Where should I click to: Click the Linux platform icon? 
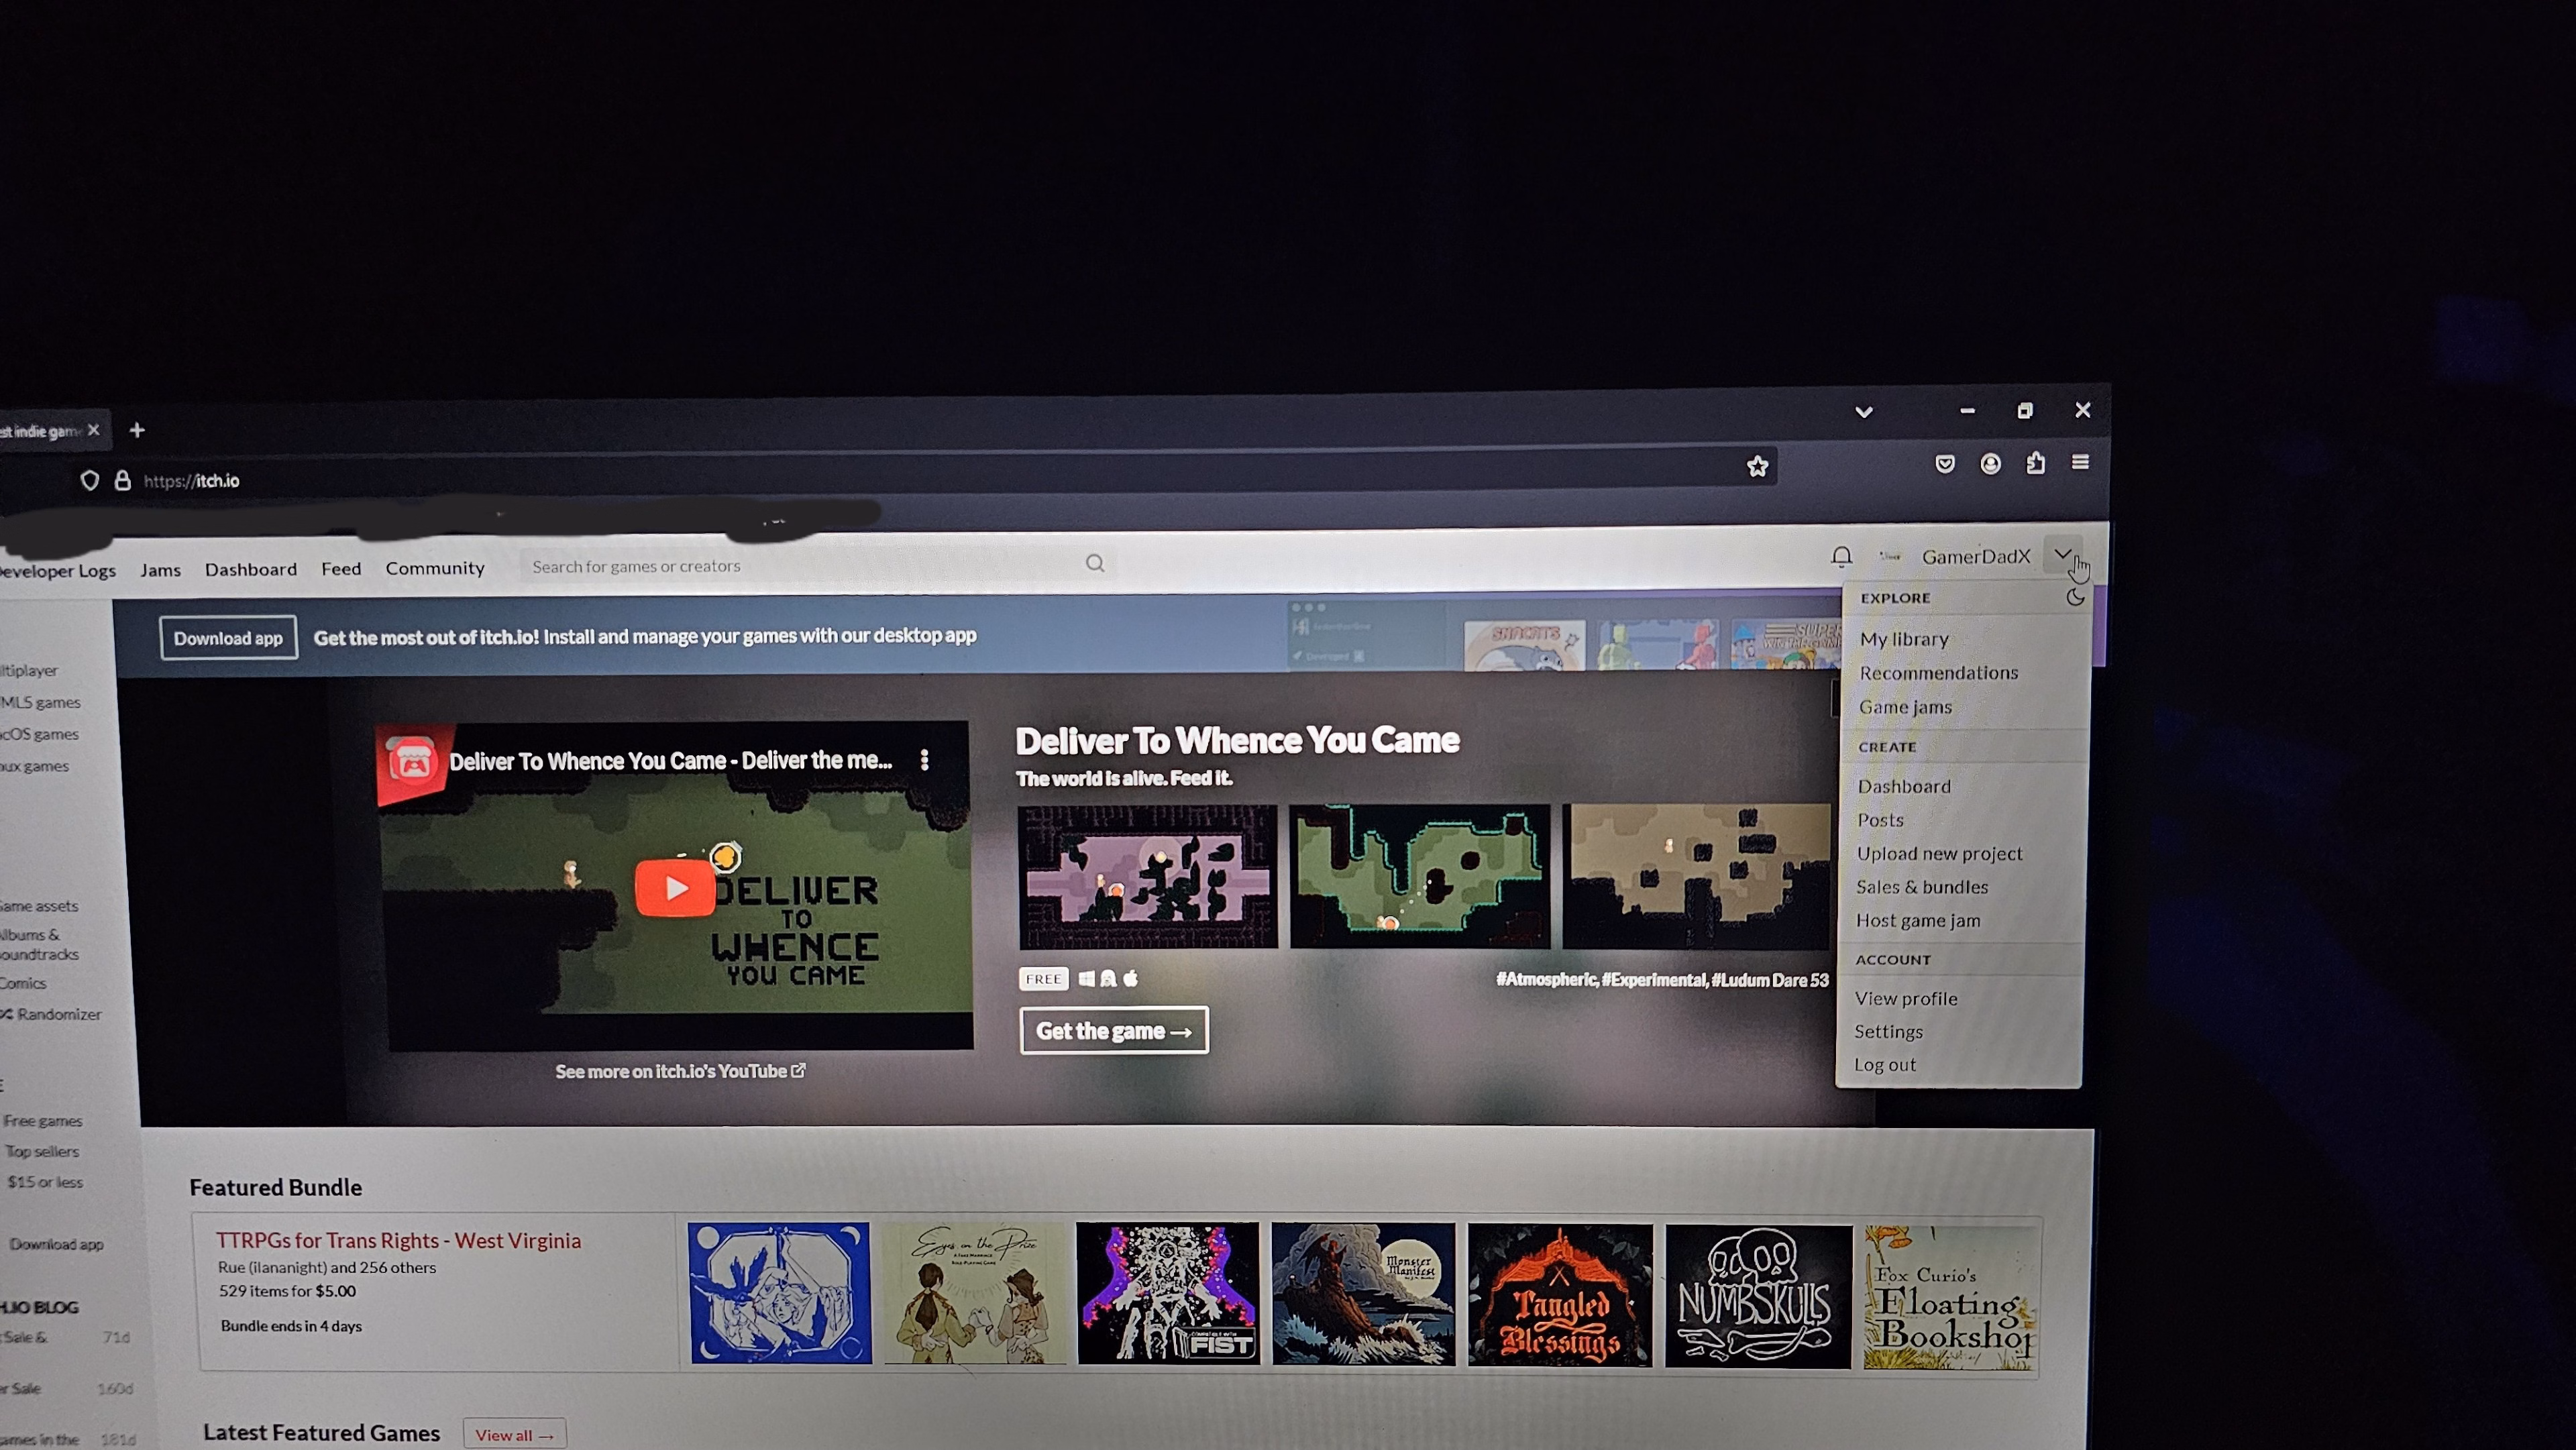[x=1108, y=979]
